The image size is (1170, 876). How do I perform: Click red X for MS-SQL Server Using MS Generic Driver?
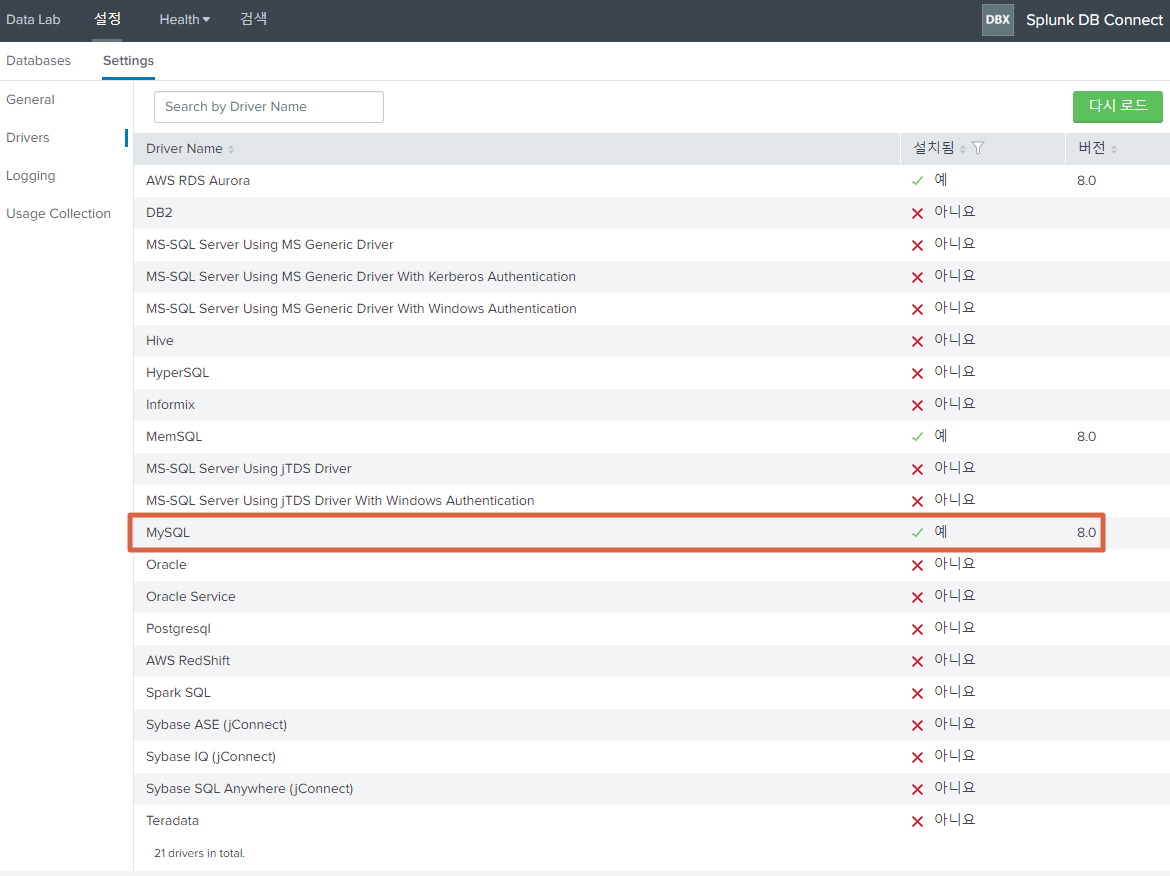click(918, 245)
